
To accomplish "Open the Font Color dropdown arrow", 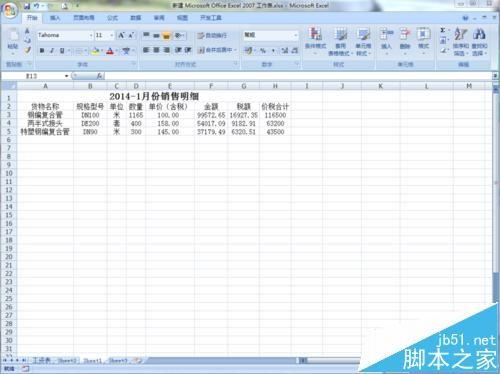I will click(x=116, y=51).
